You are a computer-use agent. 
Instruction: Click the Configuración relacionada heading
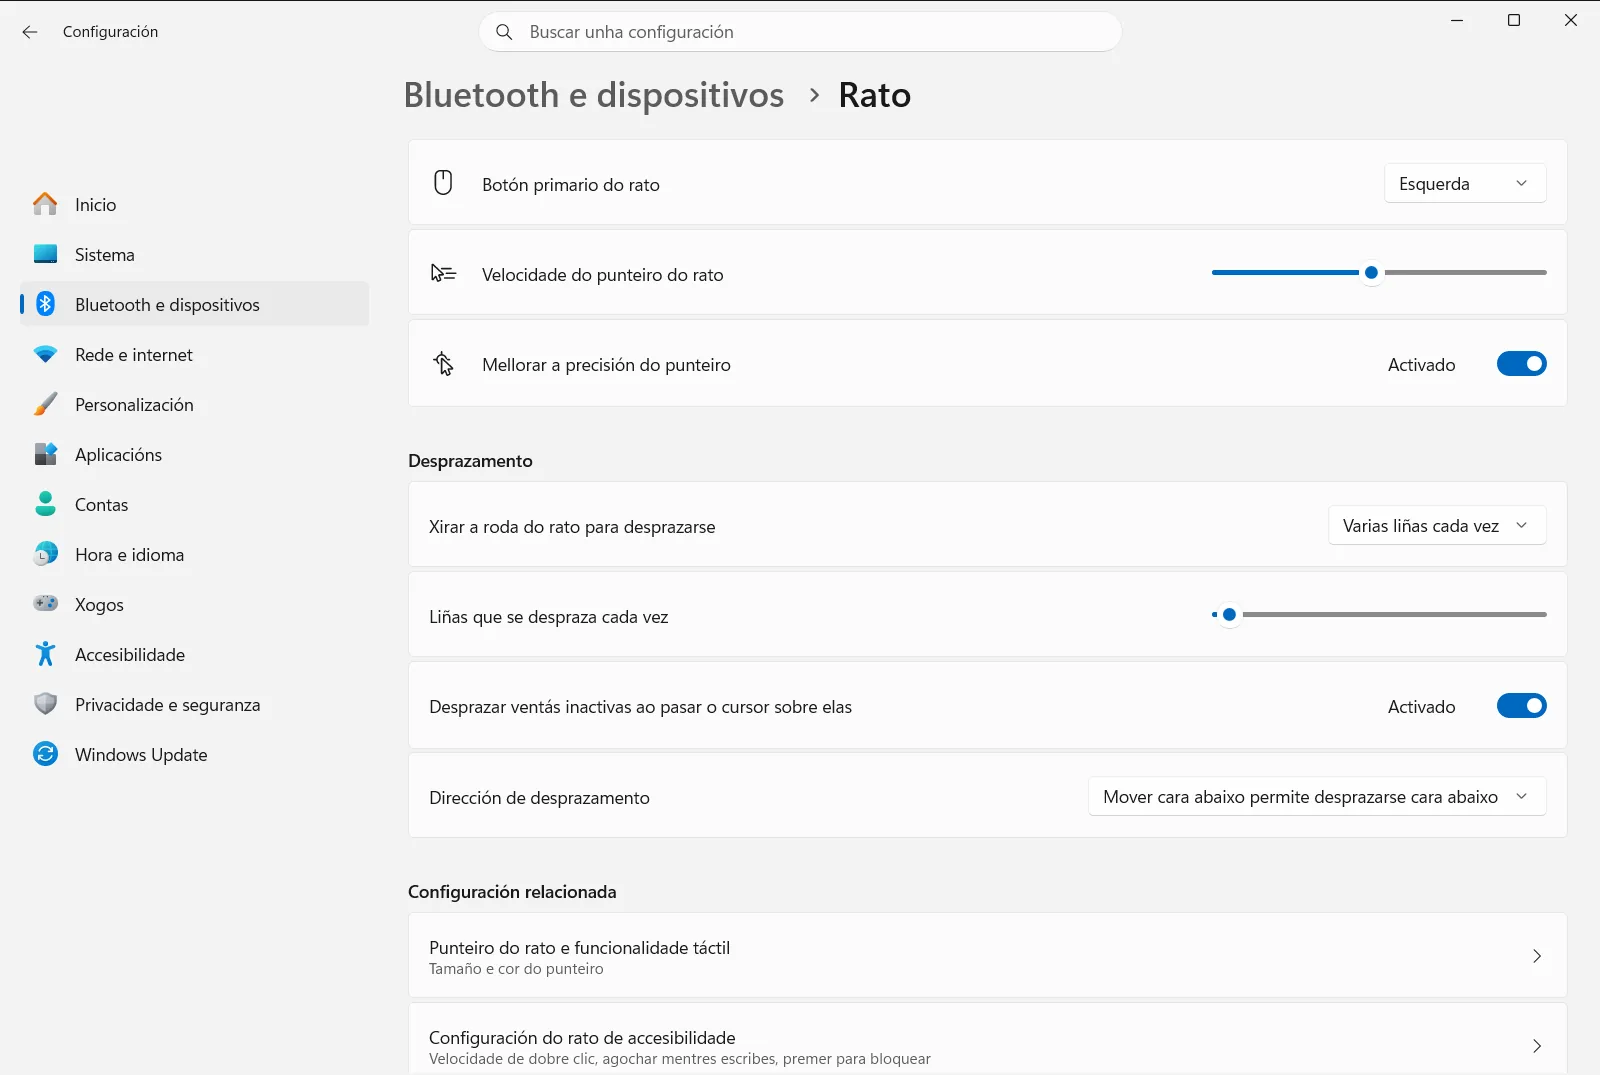512,892
